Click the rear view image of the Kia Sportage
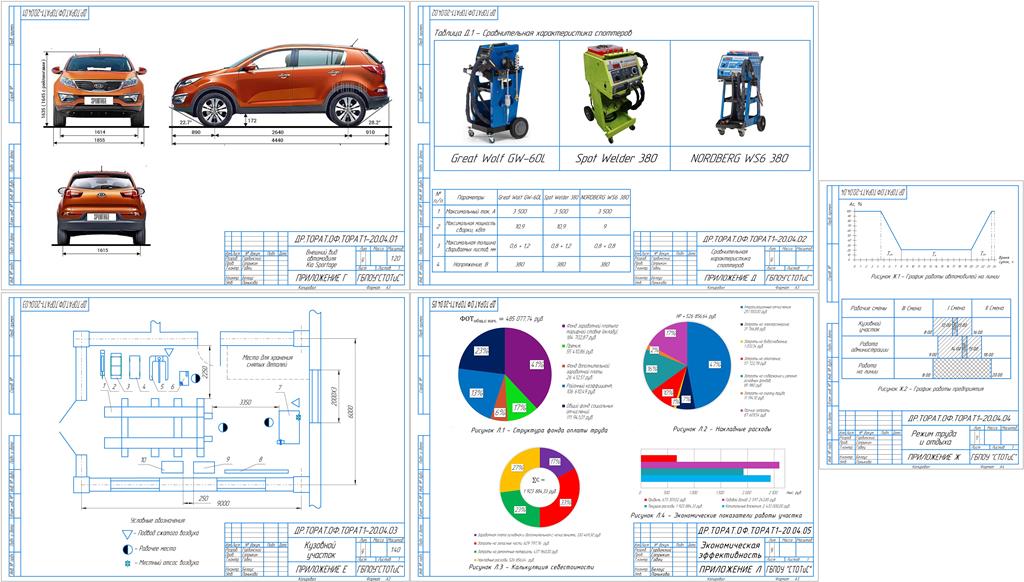This screenshot has width=1024, height=582. click(x=102, y=207)
